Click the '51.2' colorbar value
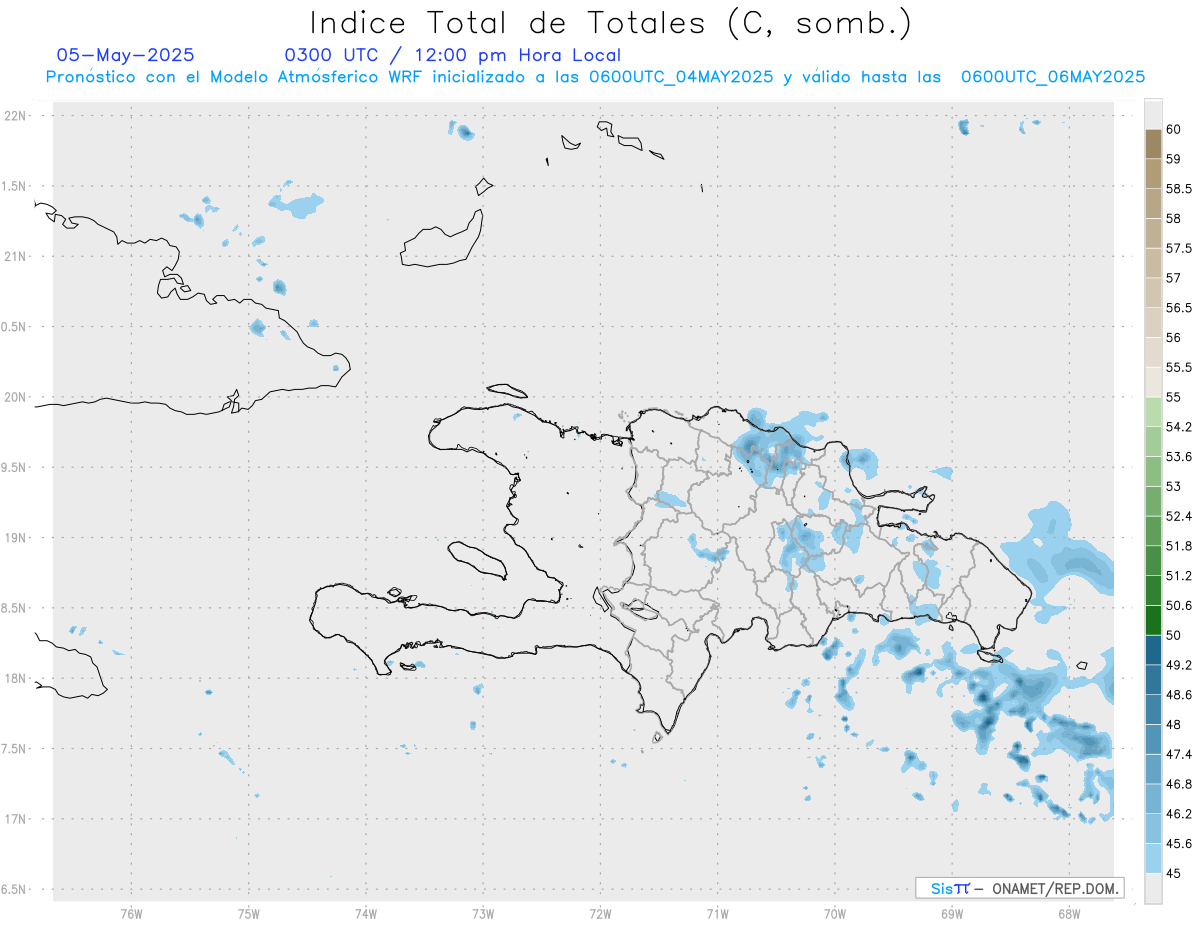This screenshot has height=927, width=1200. 1179,576
